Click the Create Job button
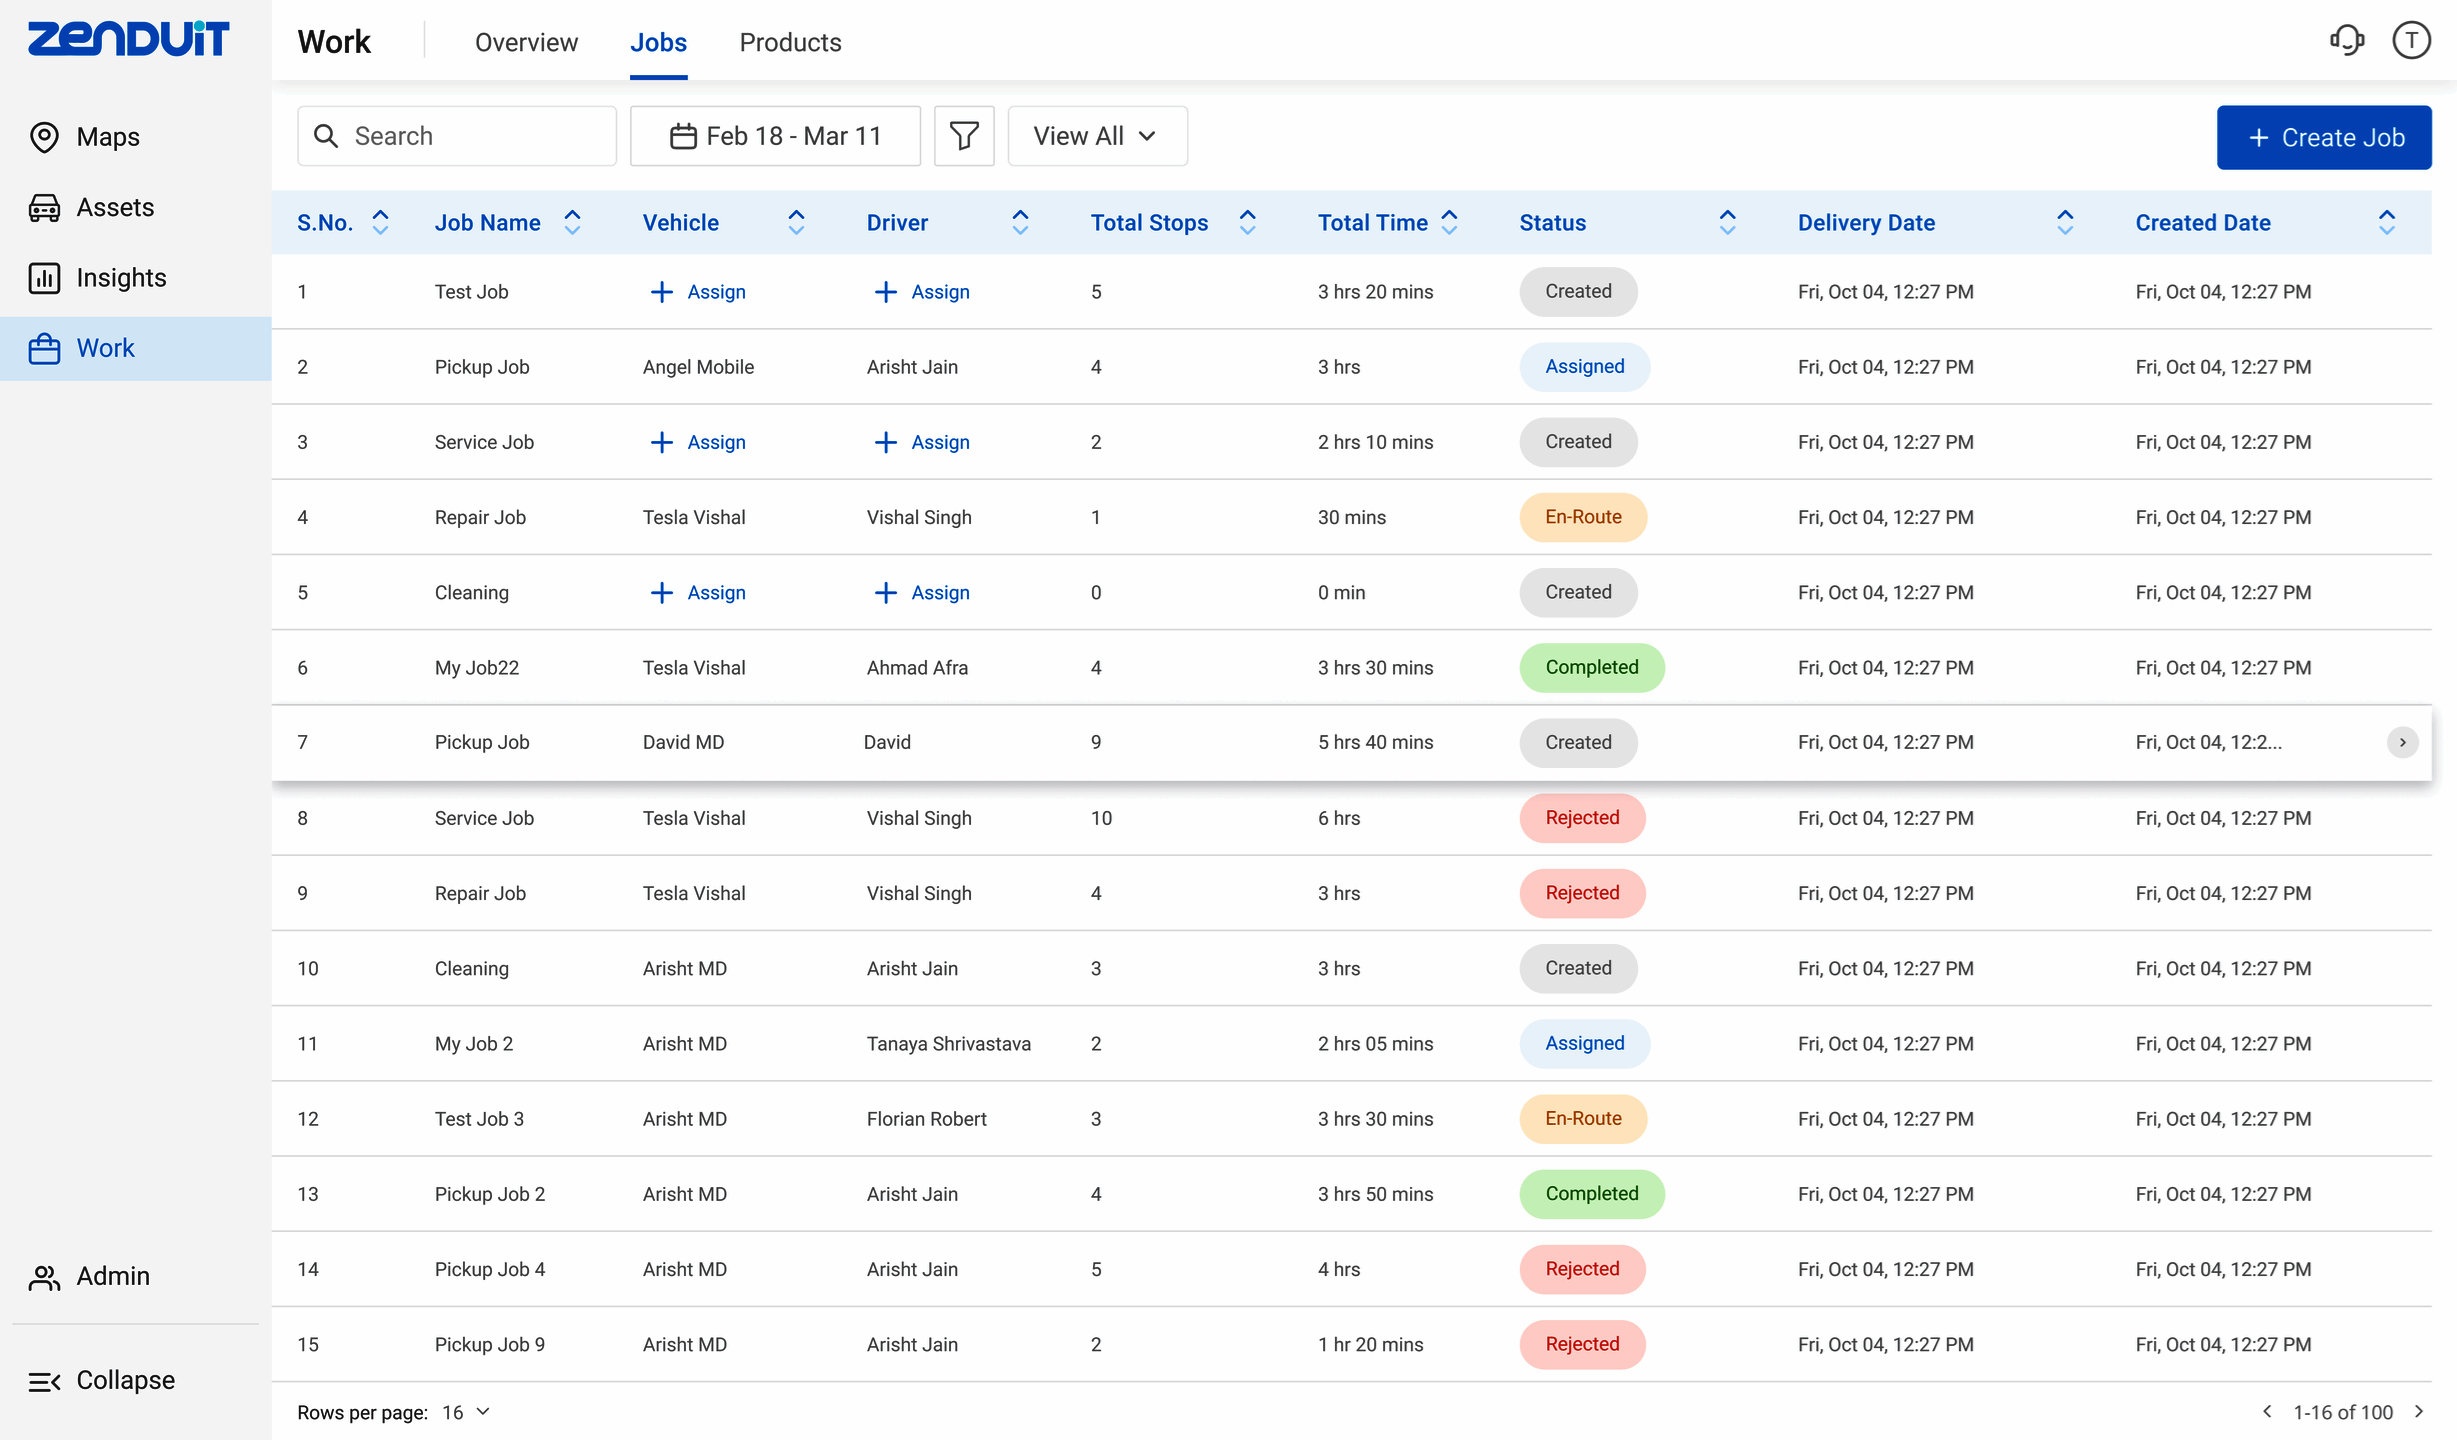The image size is (2457, 1440). (x=2323, y=138)
